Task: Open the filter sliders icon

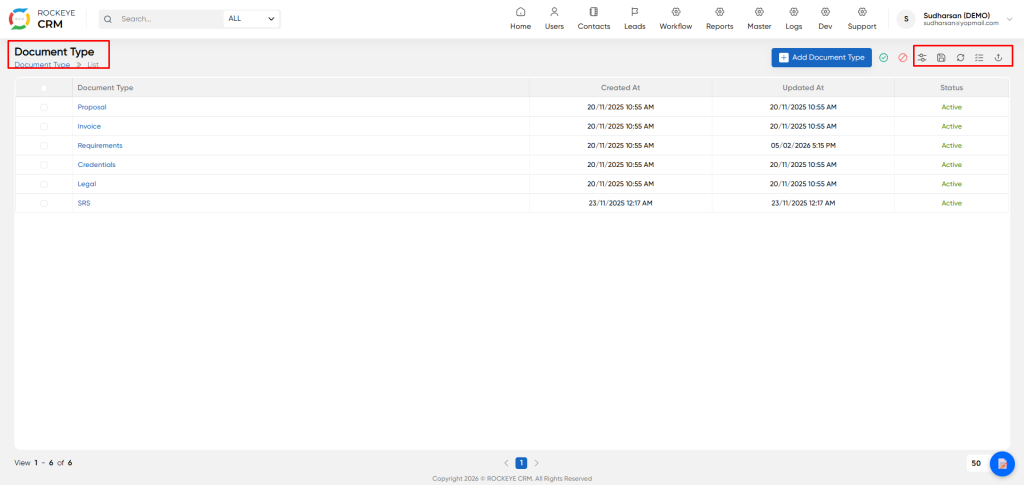Action: [x=922, y=57]
